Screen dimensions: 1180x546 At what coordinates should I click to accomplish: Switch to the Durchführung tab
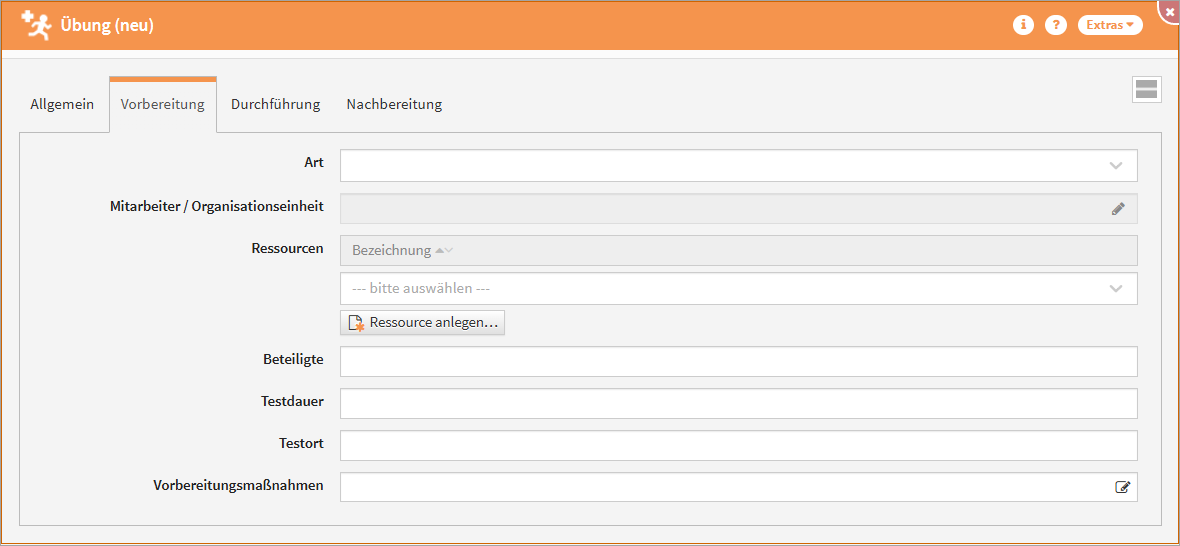pos(275,104)
